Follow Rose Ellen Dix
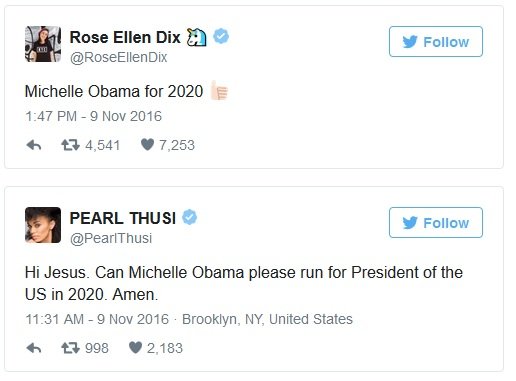Image resolution: width=516 pixels, height=381 pixels. [436, 42]
